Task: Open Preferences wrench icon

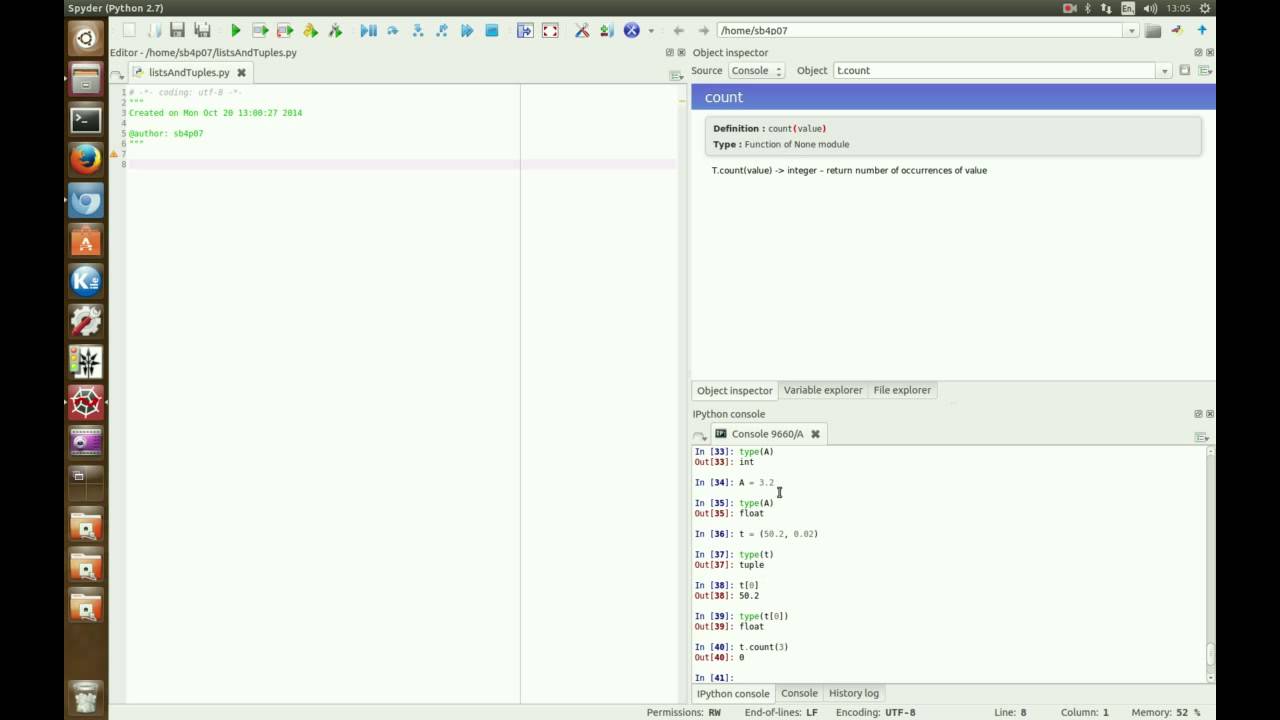Action: click(582, 31)
